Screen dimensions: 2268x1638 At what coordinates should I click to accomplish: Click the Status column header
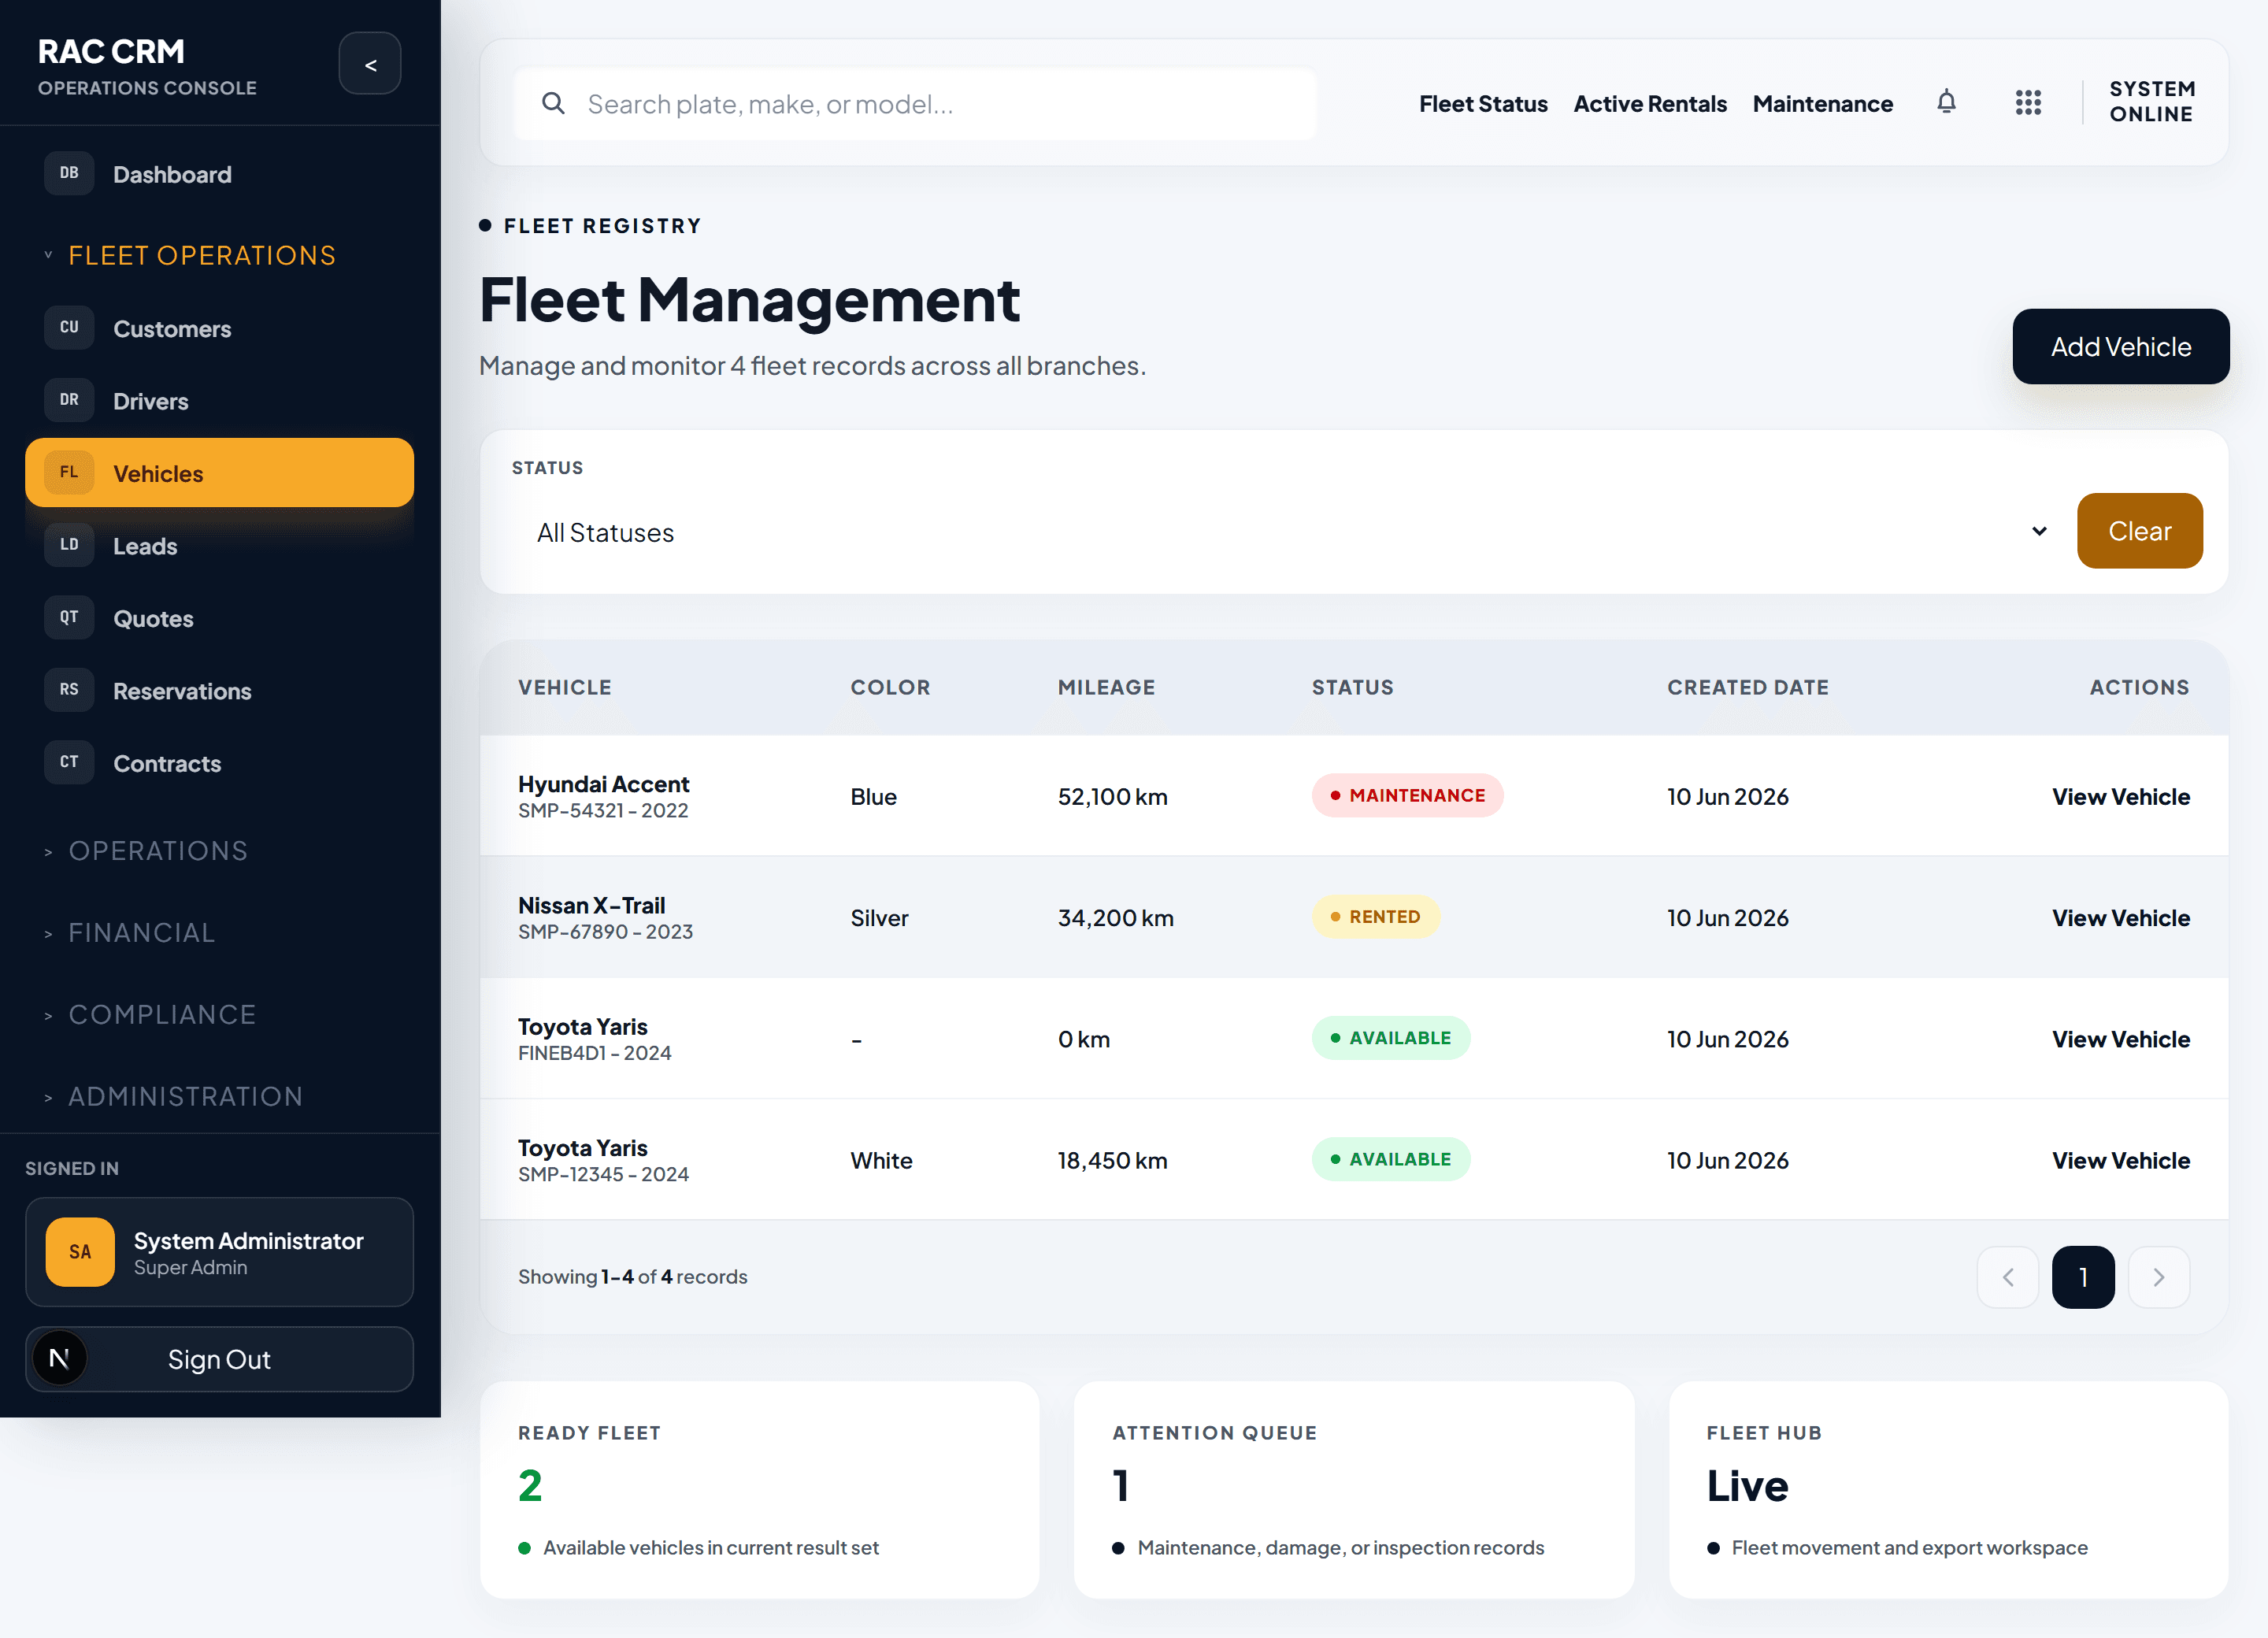[x=1352, y=687]
